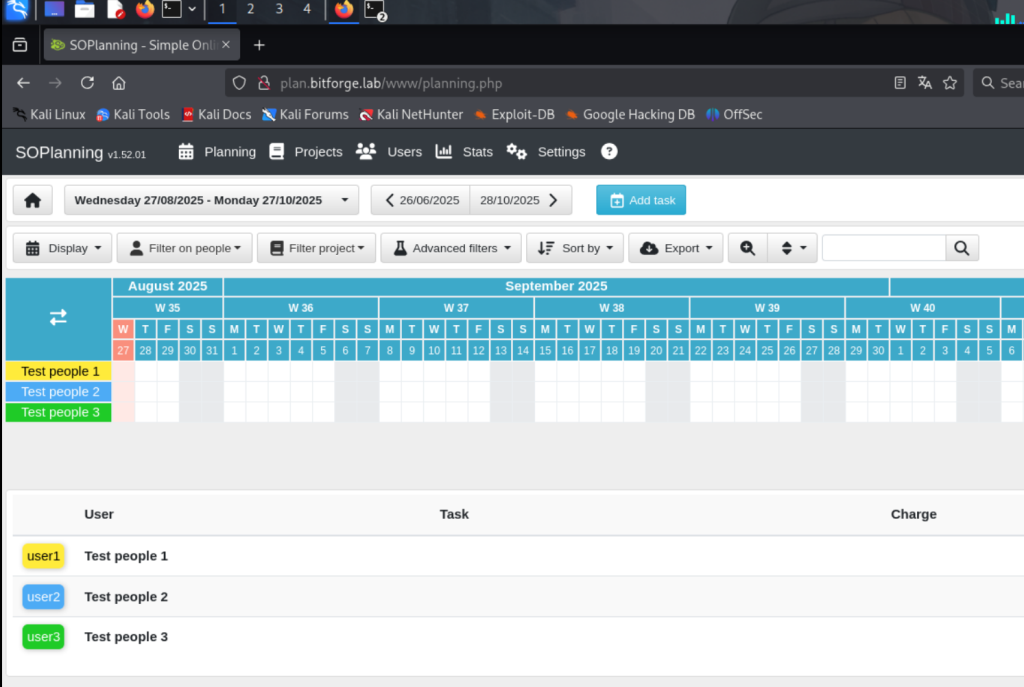Click browser reload page icon
1024x687 pixels.
click(x=87, y=83)
